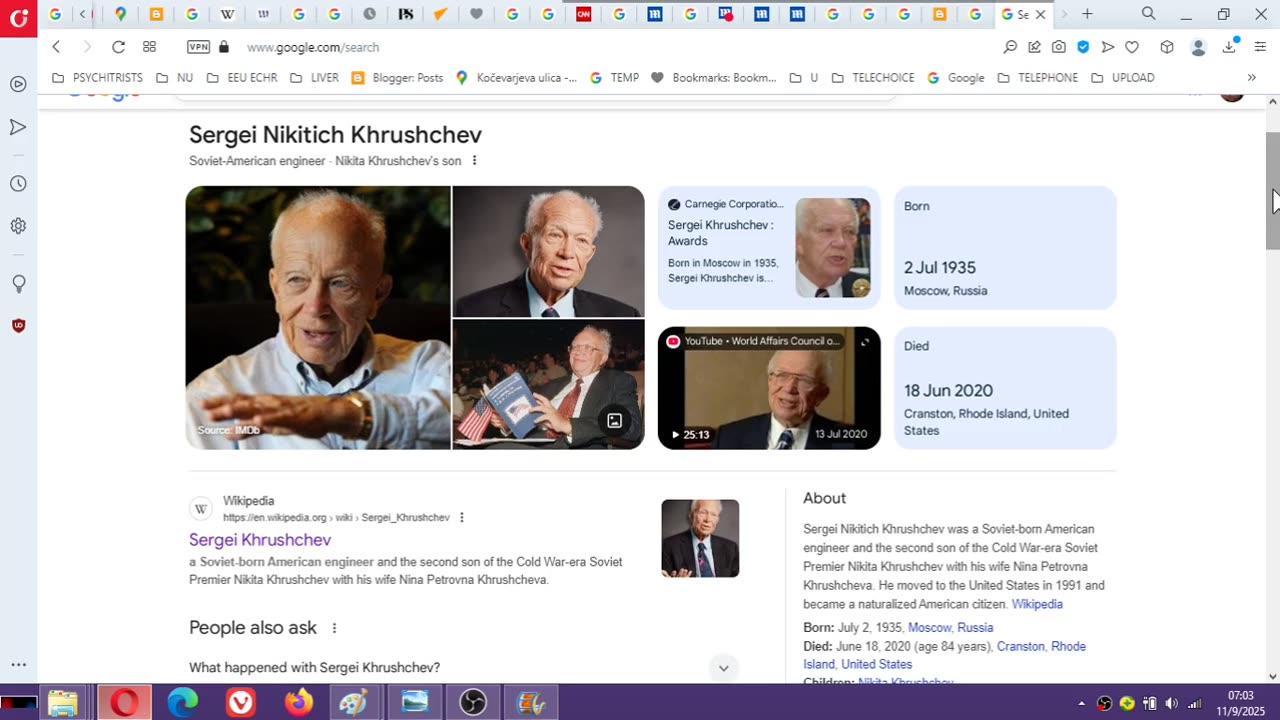Click the volume speaker tray icon

coord(1171,703)
